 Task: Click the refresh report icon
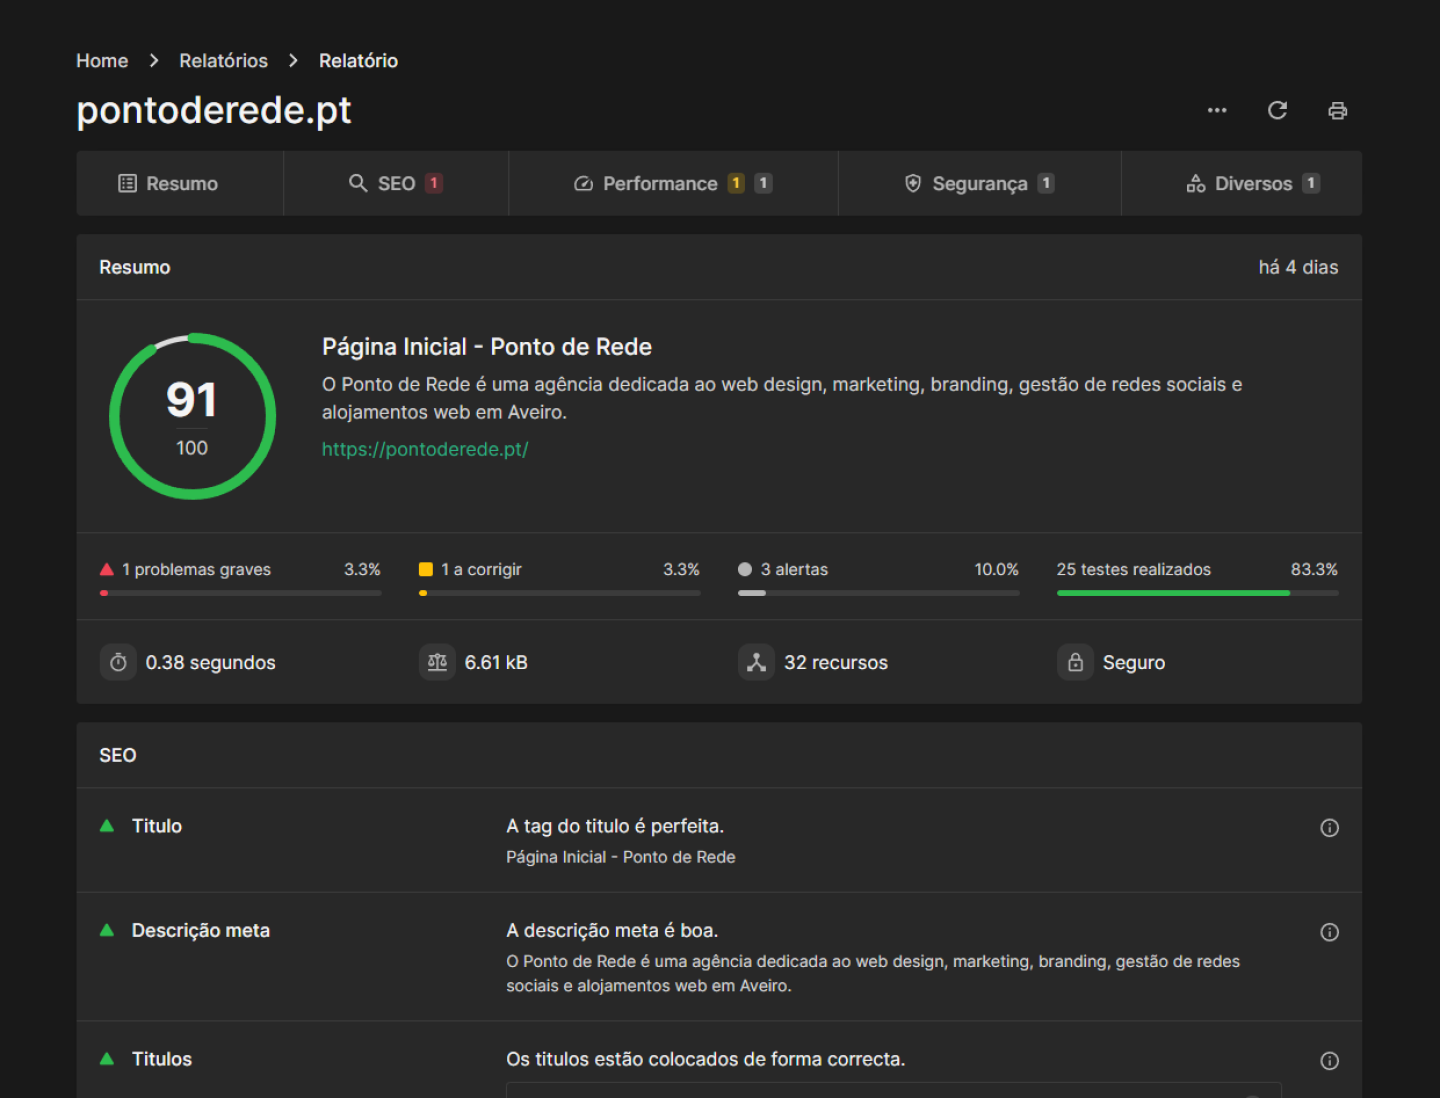click(x=1277, y=110)
